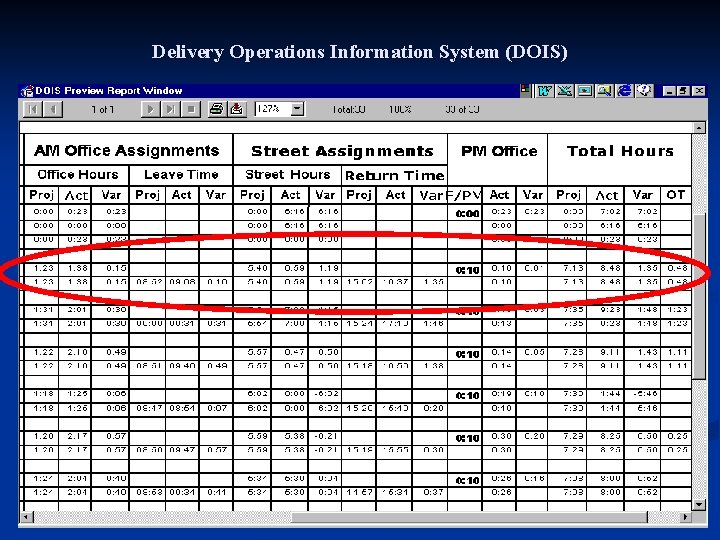This screenshot has height=540, width=720.
Task: Click into the 127% zoom field
Action: 273,109
